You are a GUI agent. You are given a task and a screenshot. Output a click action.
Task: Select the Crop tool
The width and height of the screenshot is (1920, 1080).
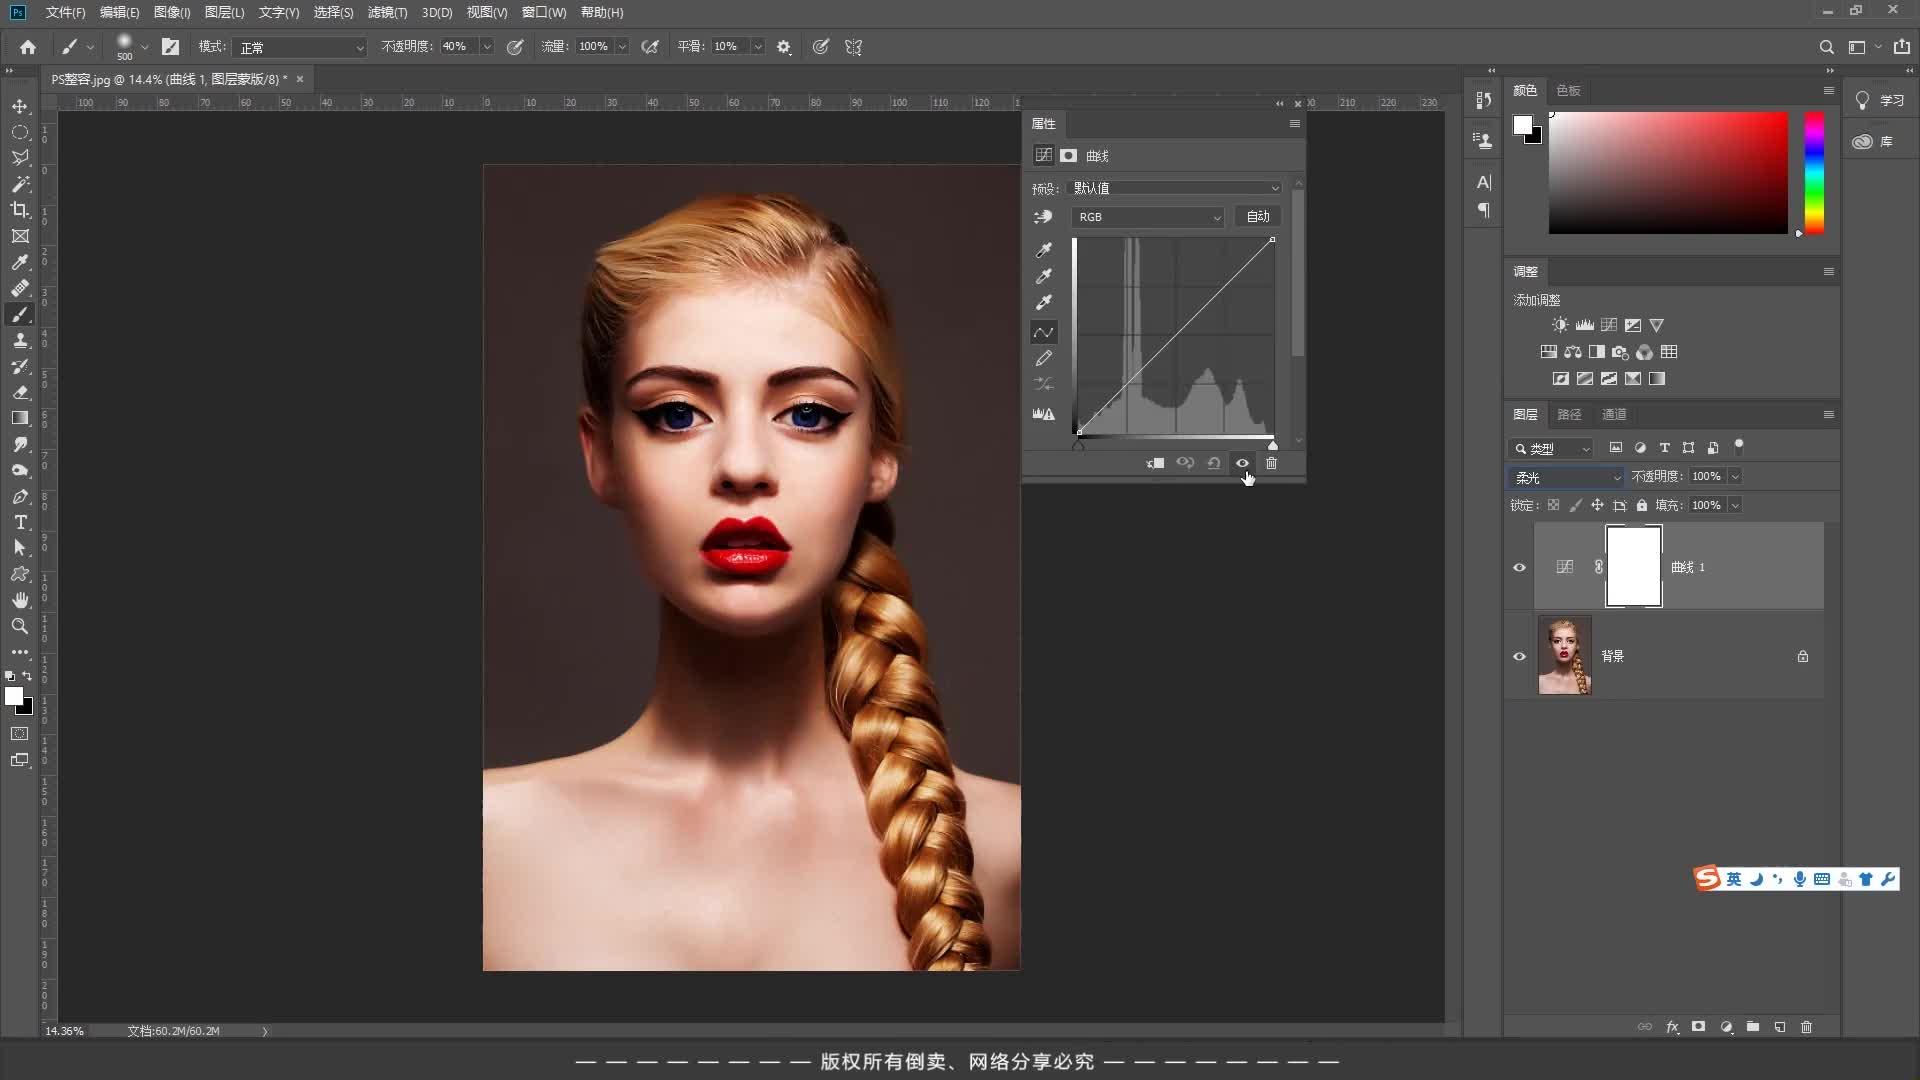click(x=20, y=210)
